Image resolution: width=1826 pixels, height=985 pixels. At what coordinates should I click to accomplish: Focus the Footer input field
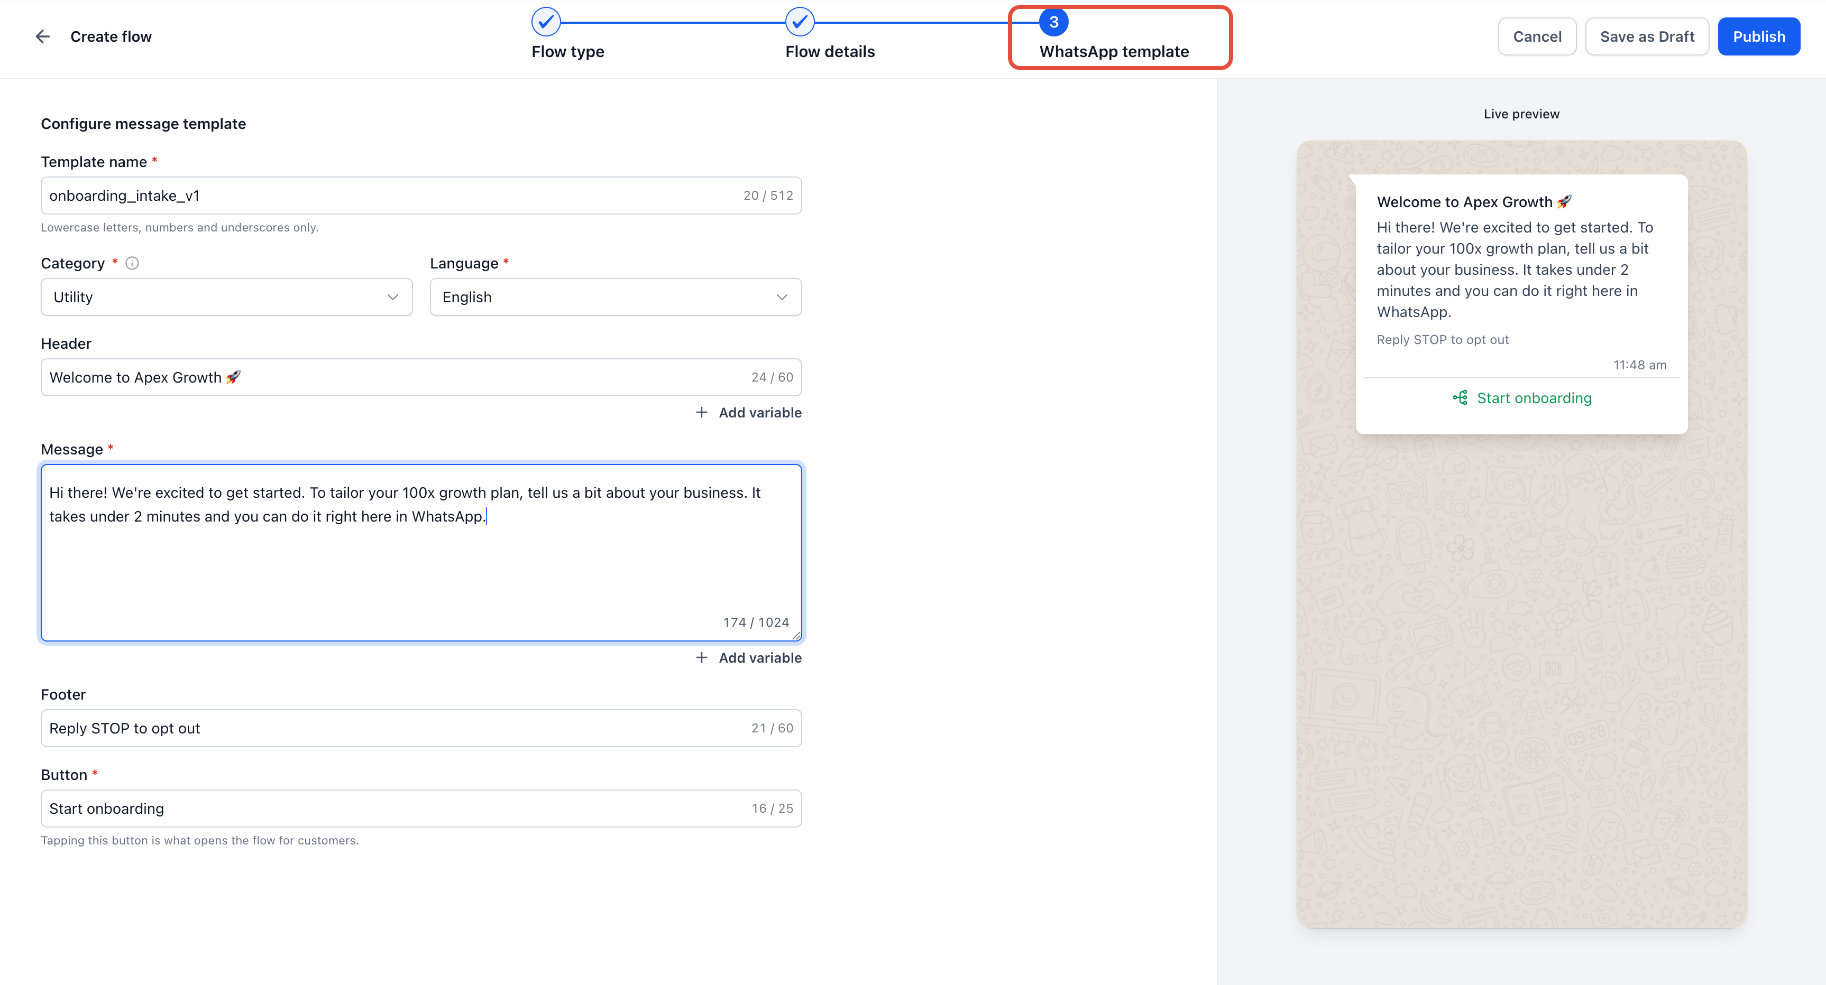pyautogui.click(x=421, y=728)
